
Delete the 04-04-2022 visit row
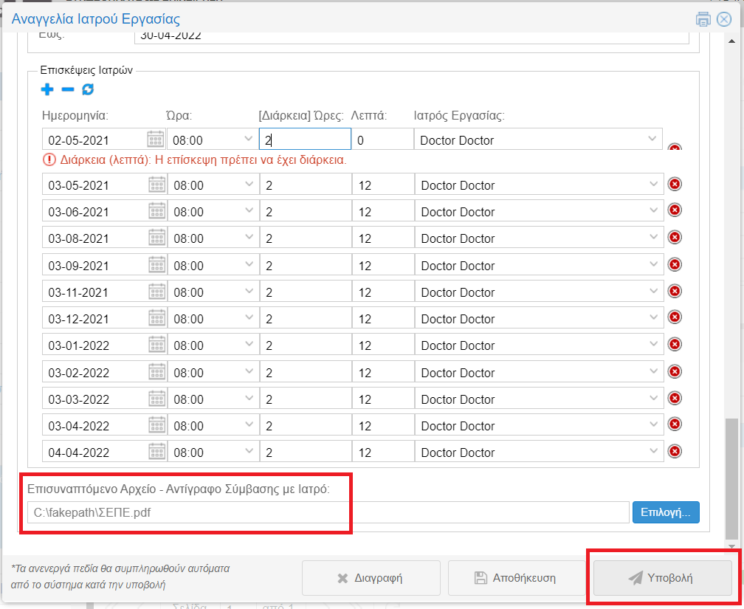tap(675, 451)
